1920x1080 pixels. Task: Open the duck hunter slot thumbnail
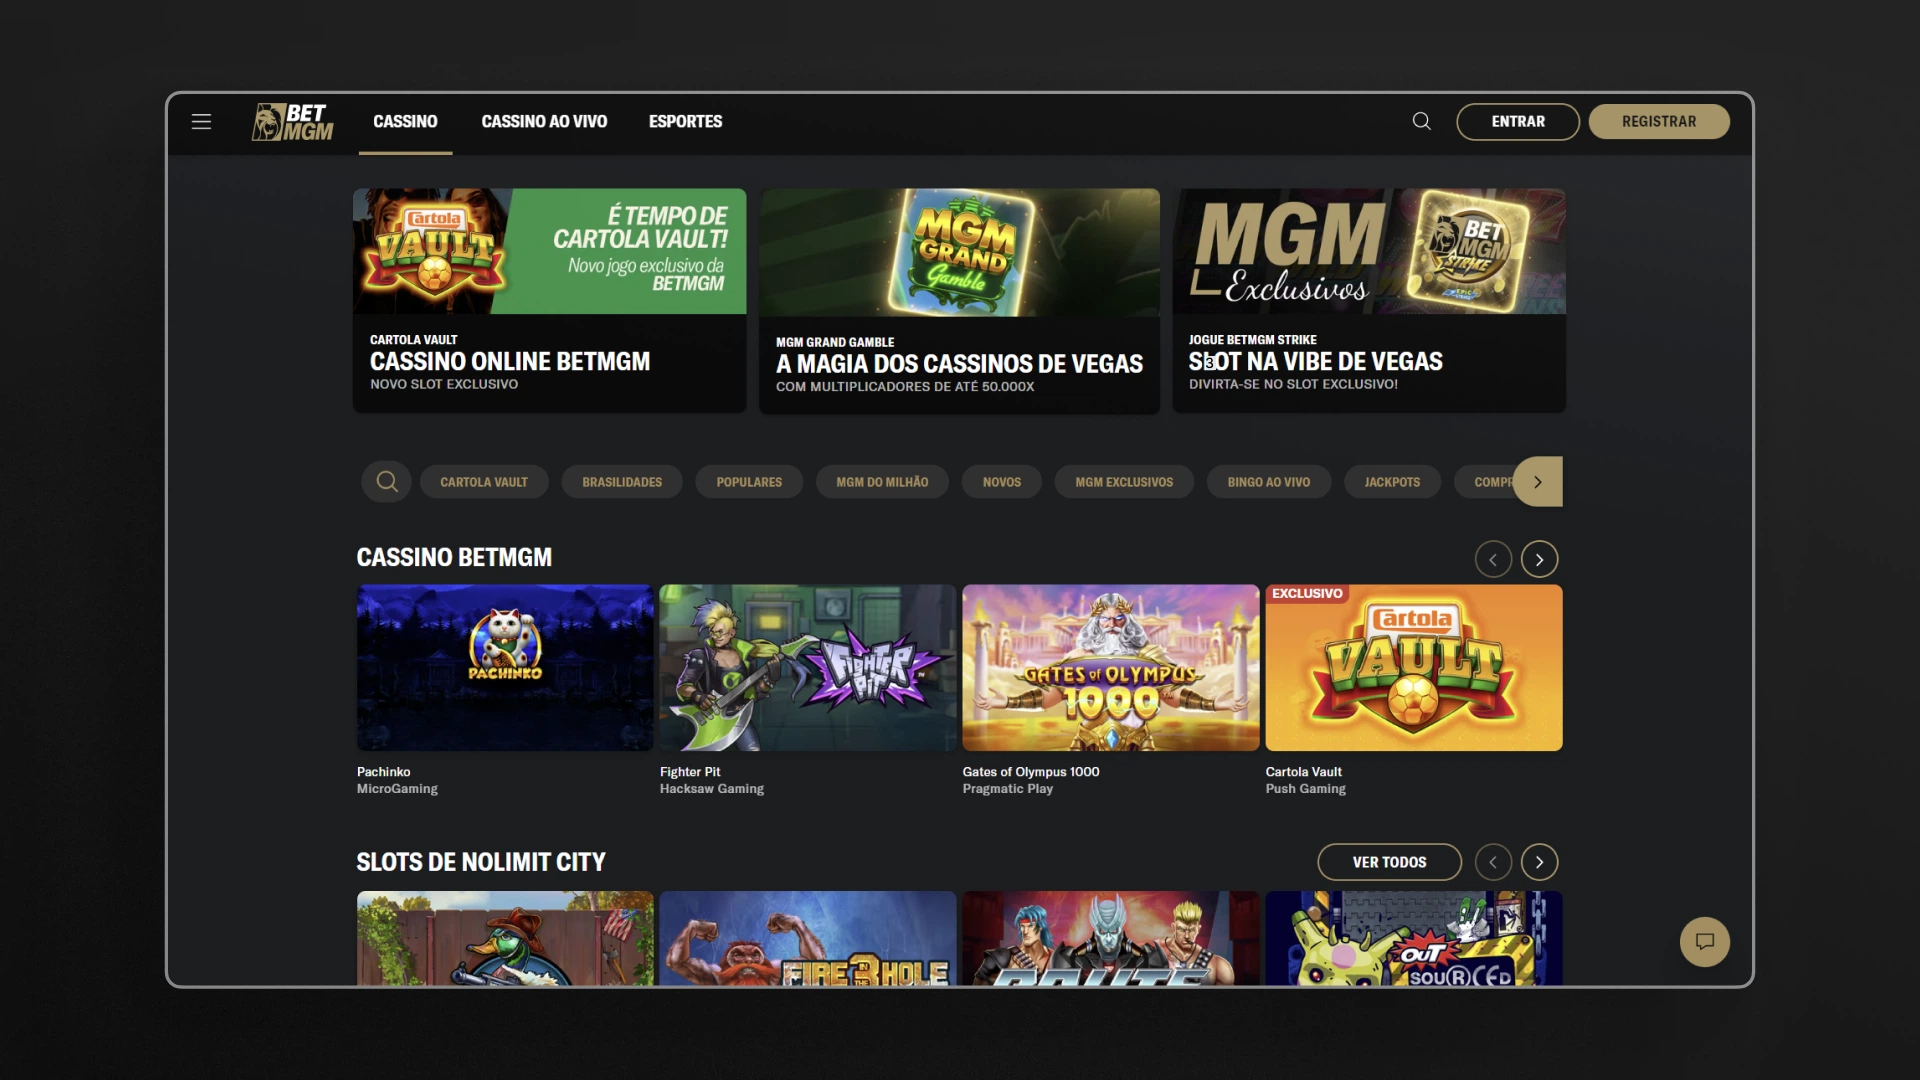pos(505,938)
